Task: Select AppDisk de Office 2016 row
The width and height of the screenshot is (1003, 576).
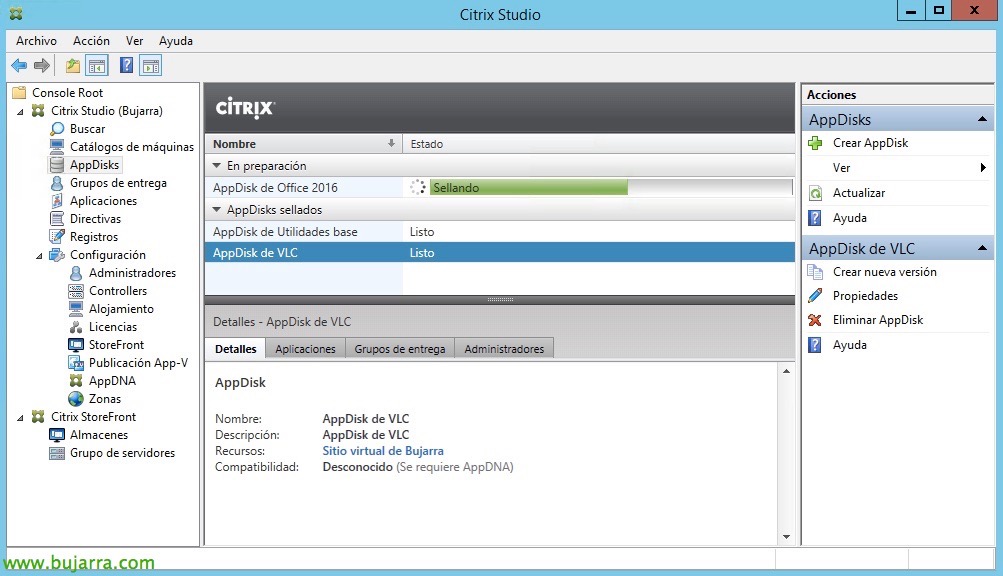Action: 500,188
